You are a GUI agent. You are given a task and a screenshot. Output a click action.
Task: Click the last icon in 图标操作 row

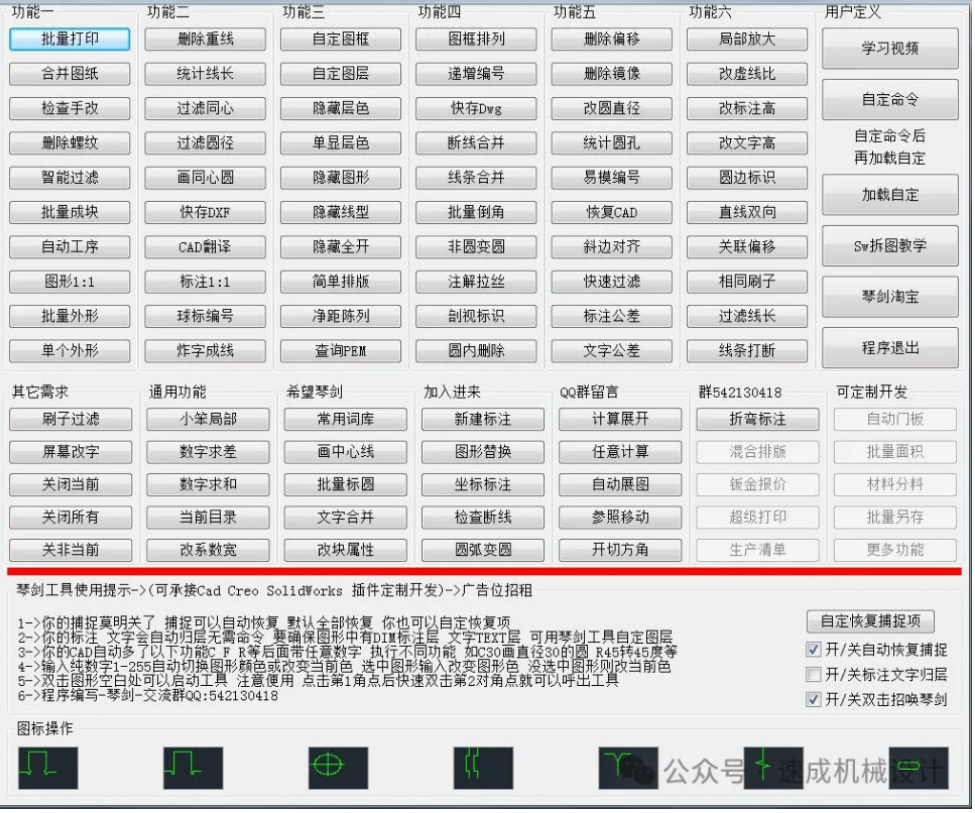[918, 767]
